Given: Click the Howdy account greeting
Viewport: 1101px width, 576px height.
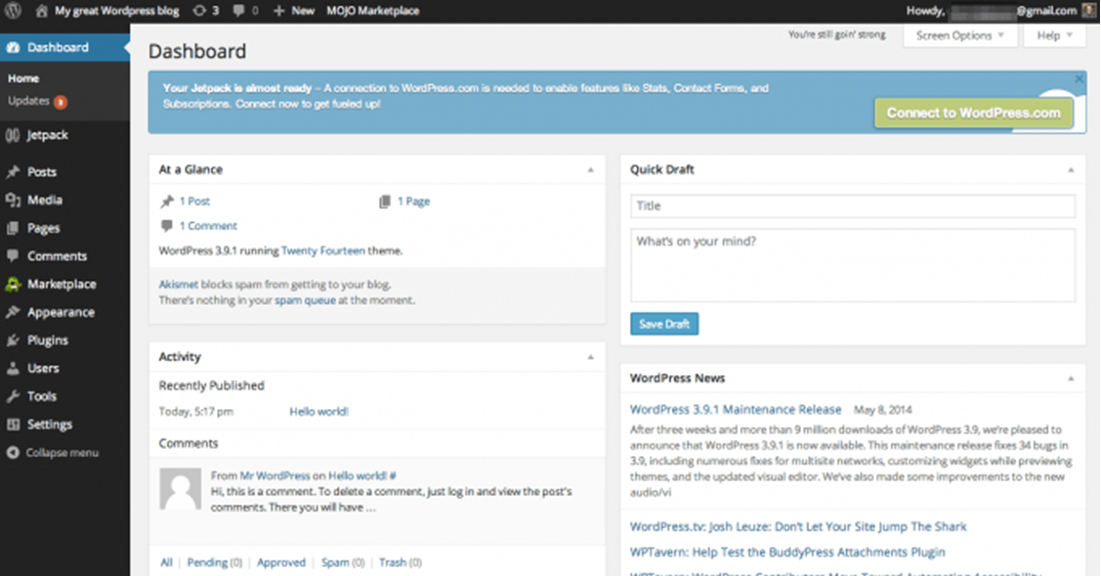Looking at the screenshot, I should pos(991,11).
